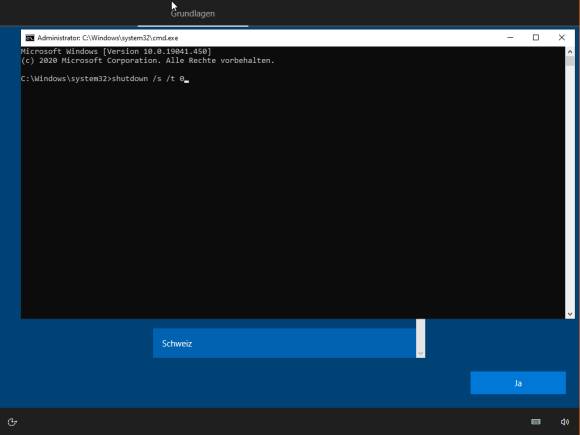This screenshot has width=580, height=435.
Task: Minimize the Administrator cmd.exe window
Action: (x=510, y=37)
